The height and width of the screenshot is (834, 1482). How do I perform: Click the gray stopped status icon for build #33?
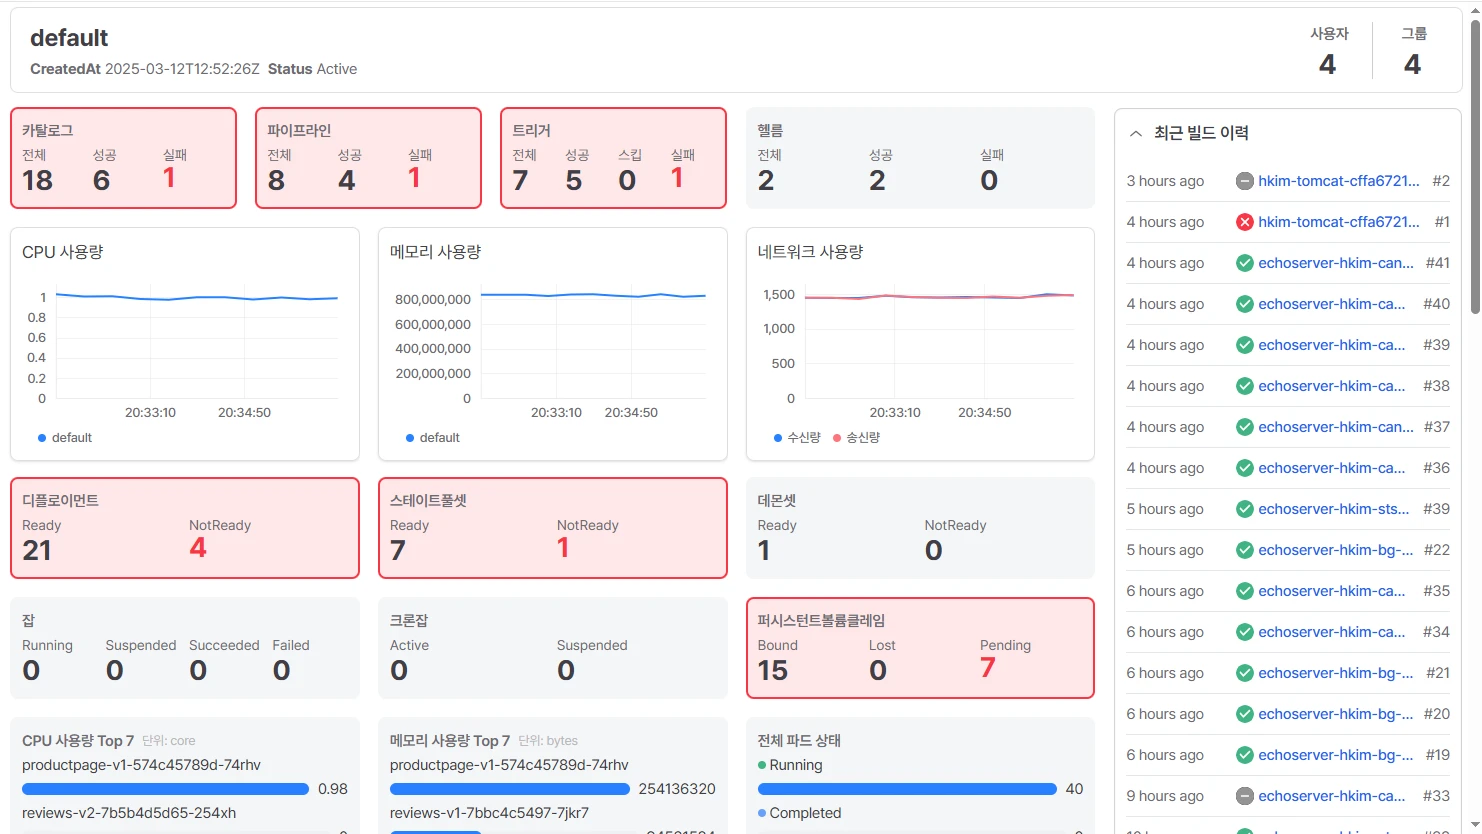click(x=1245, y=796)
